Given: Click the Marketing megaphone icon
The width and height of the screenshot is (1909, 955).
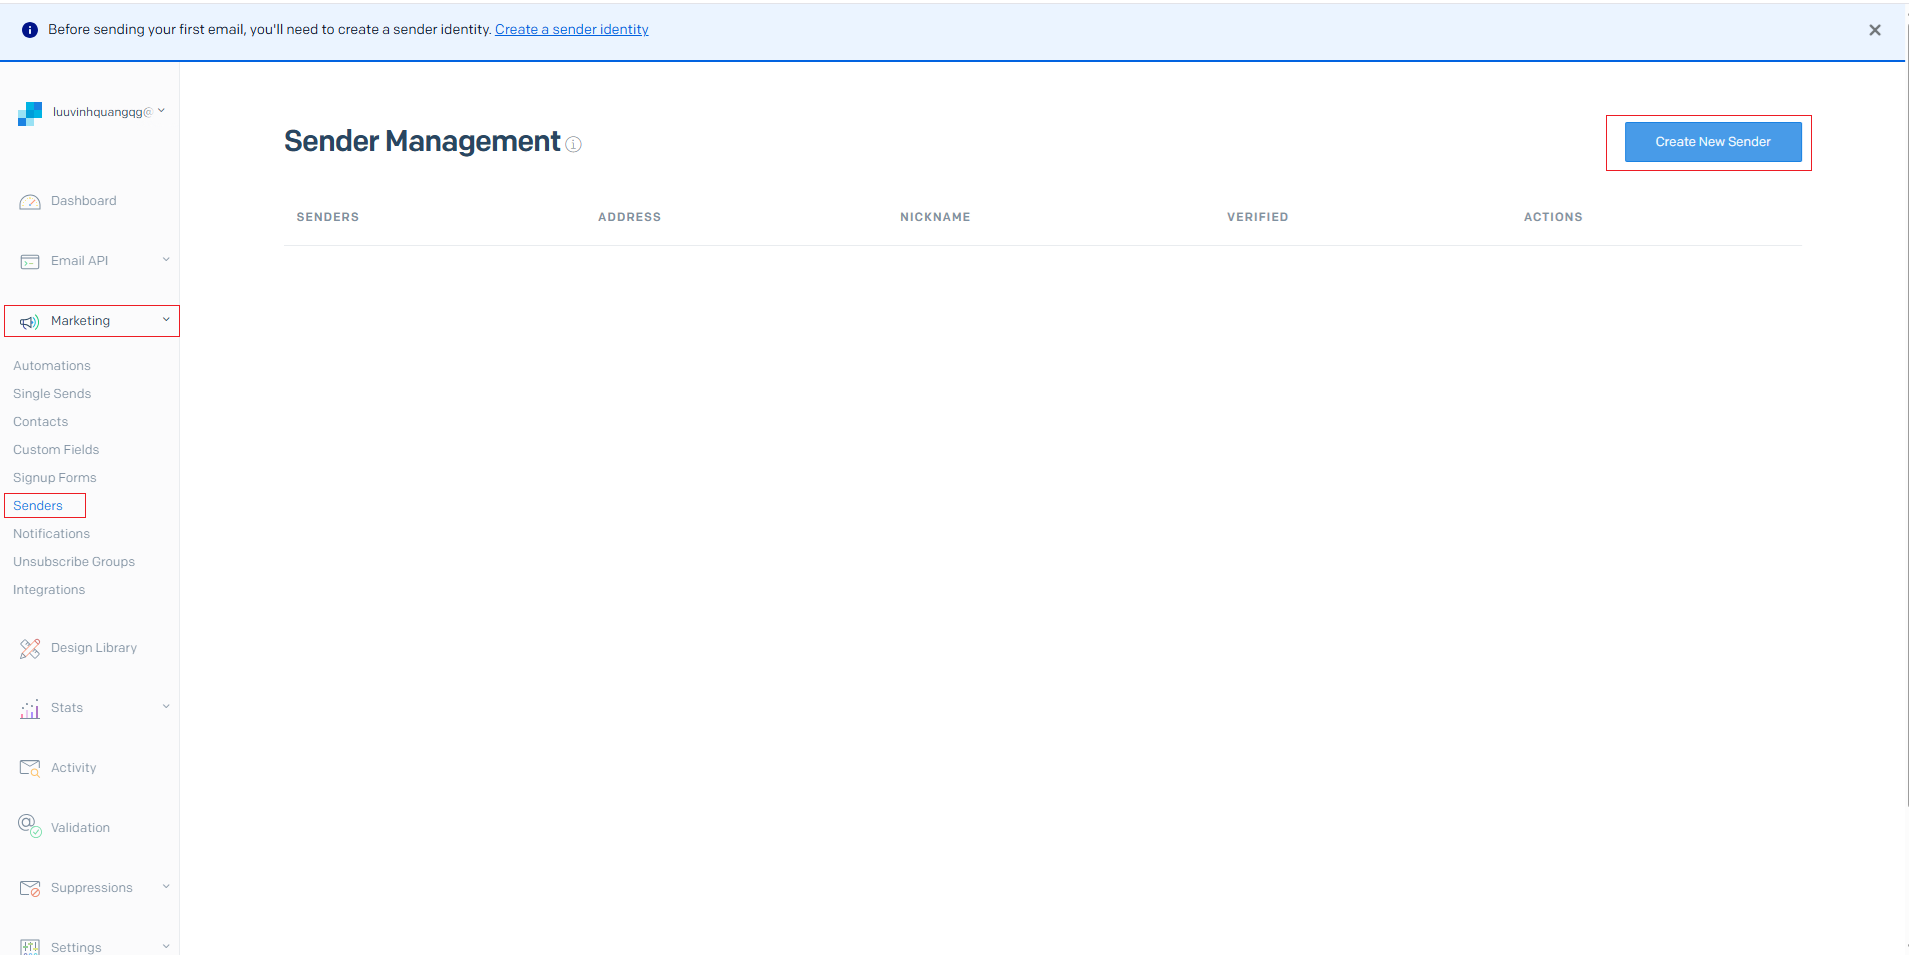Looking at the screenshot, I should [x=30, y=322].
